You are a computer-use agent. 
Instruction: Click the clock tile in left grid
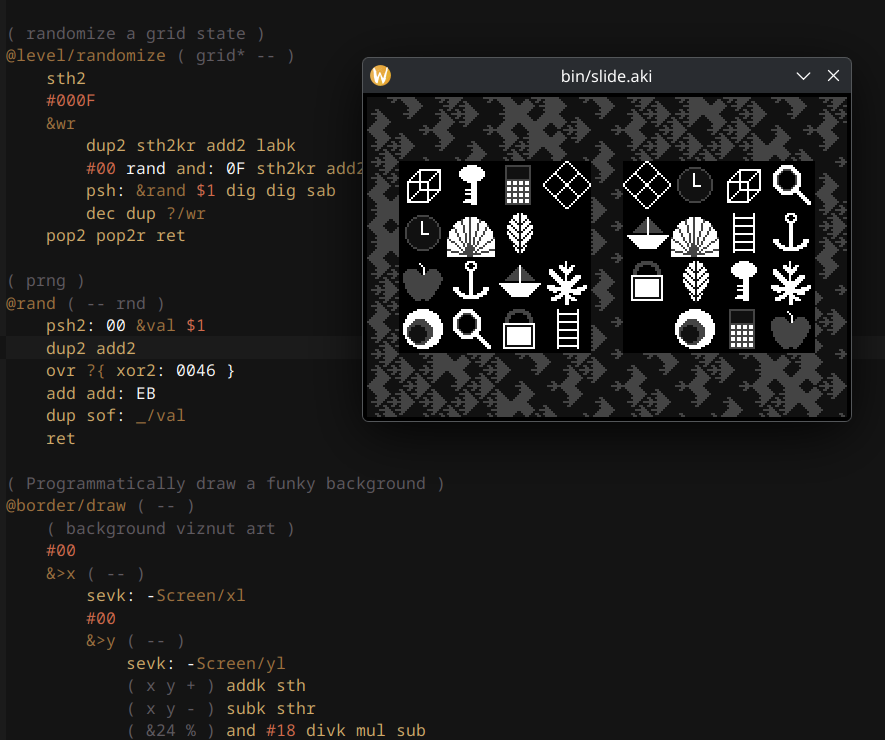click(423, 233)
